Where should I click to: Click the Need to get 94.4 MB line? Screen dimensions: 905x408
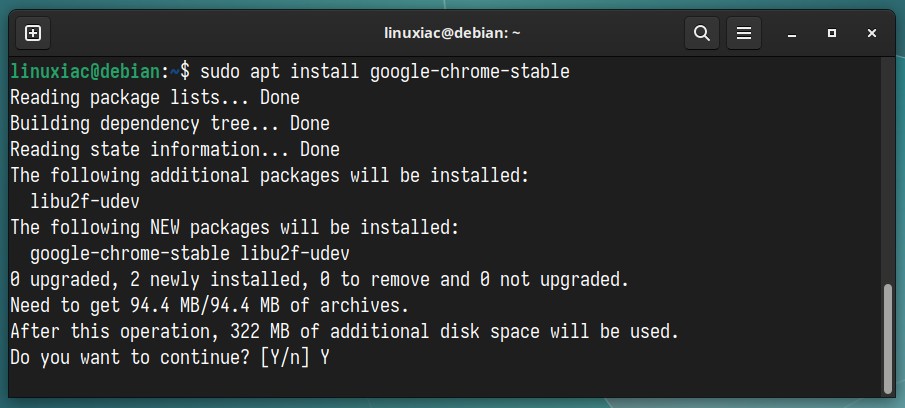pyautogui.click(x=210, y=305)
